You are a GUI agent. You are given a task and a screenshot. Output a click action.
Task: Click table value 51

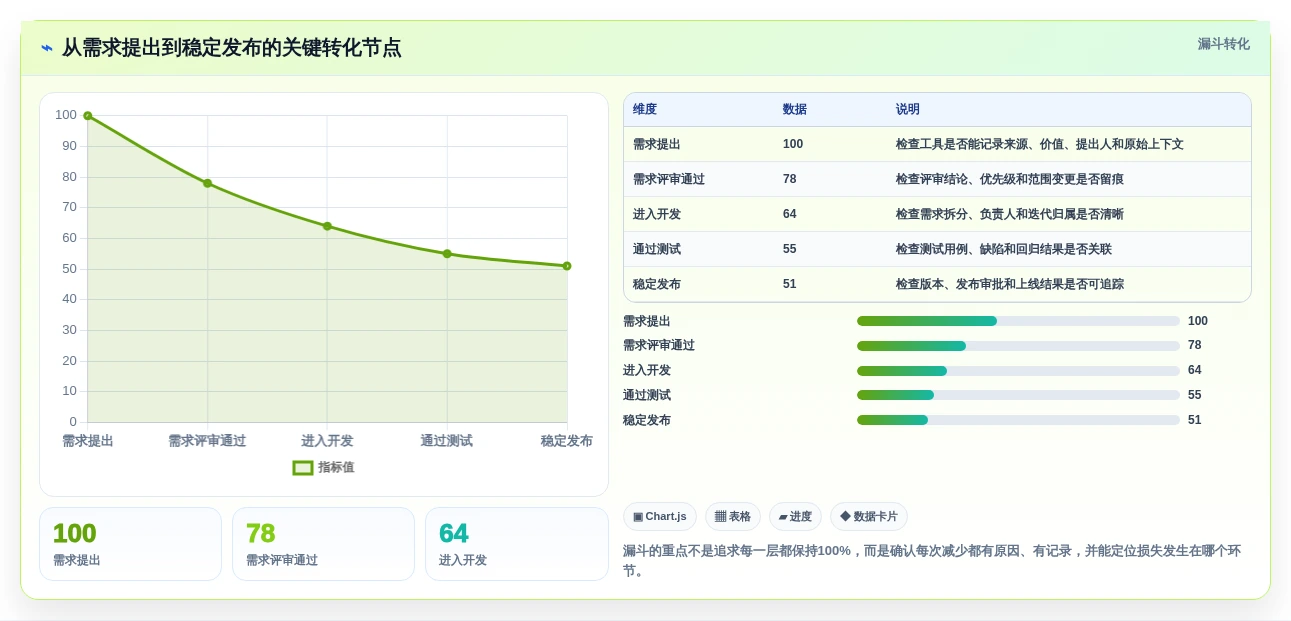click(x=790, y=284)
